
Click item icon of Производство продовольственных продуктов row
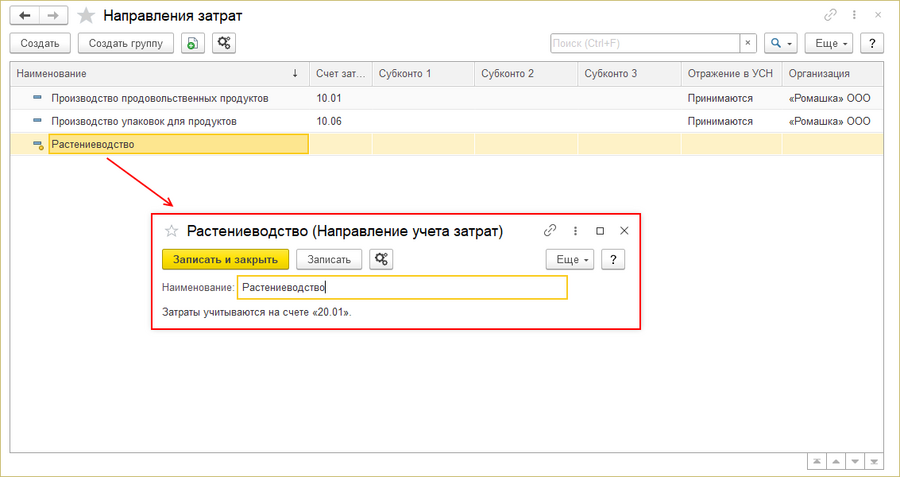tap(37, 98)
